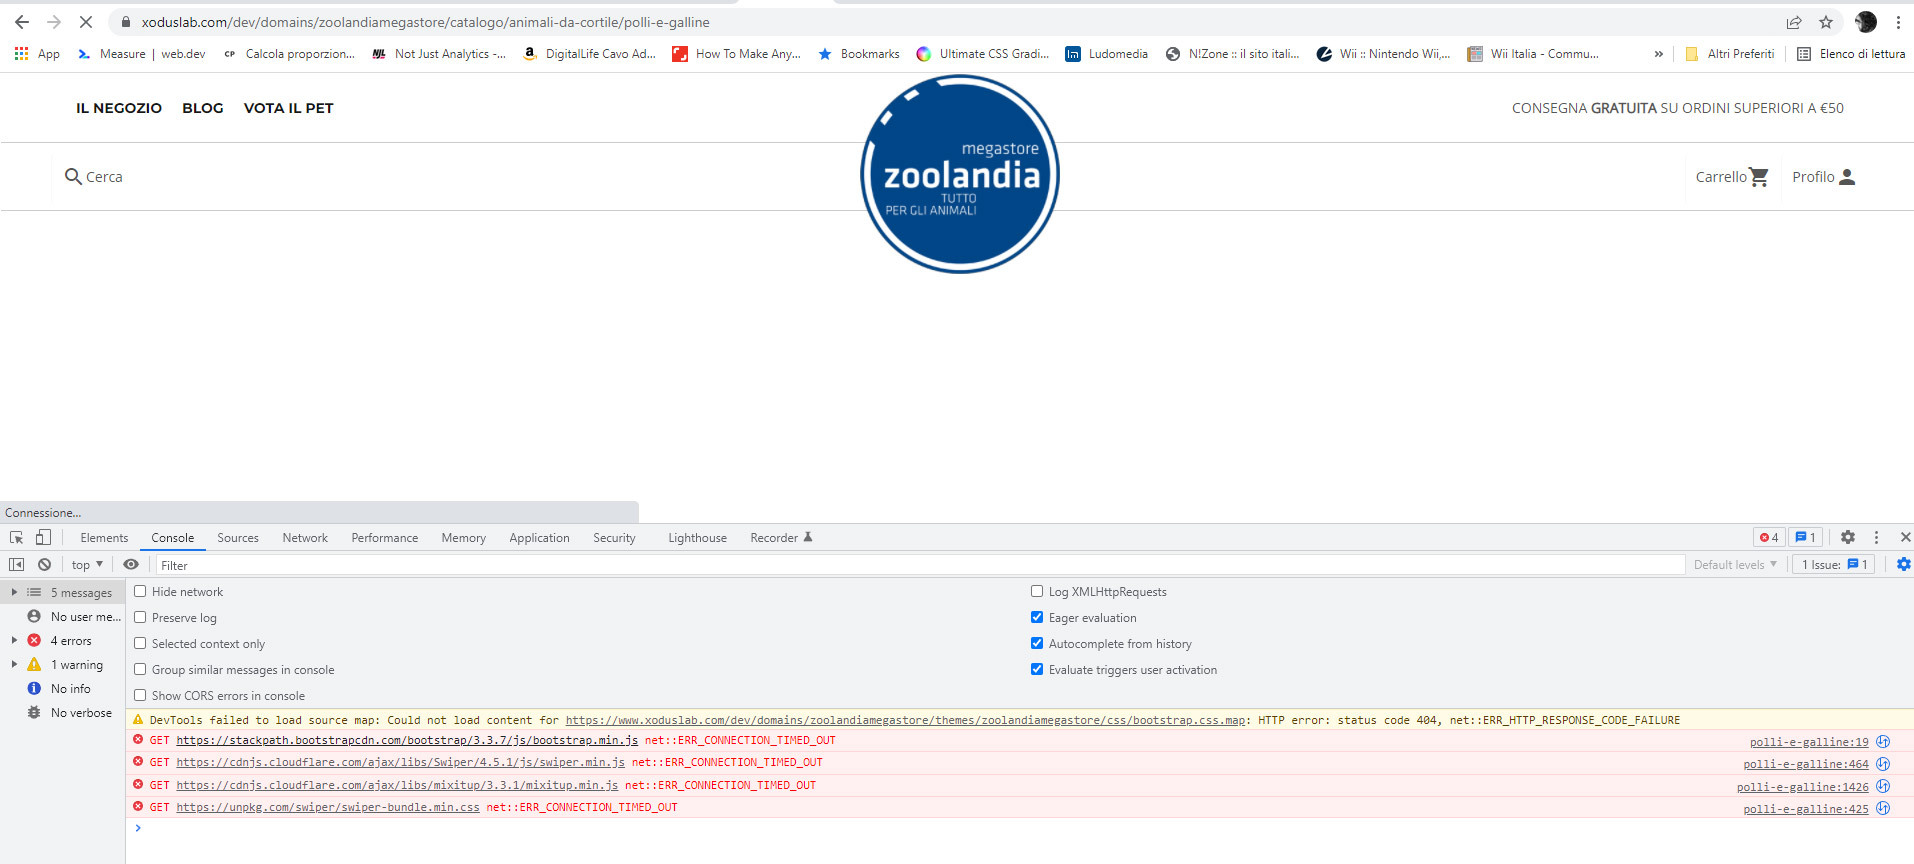Open the bootstrap.min.js error URL
Screen dimensions: 1914x864
(407, 741)
